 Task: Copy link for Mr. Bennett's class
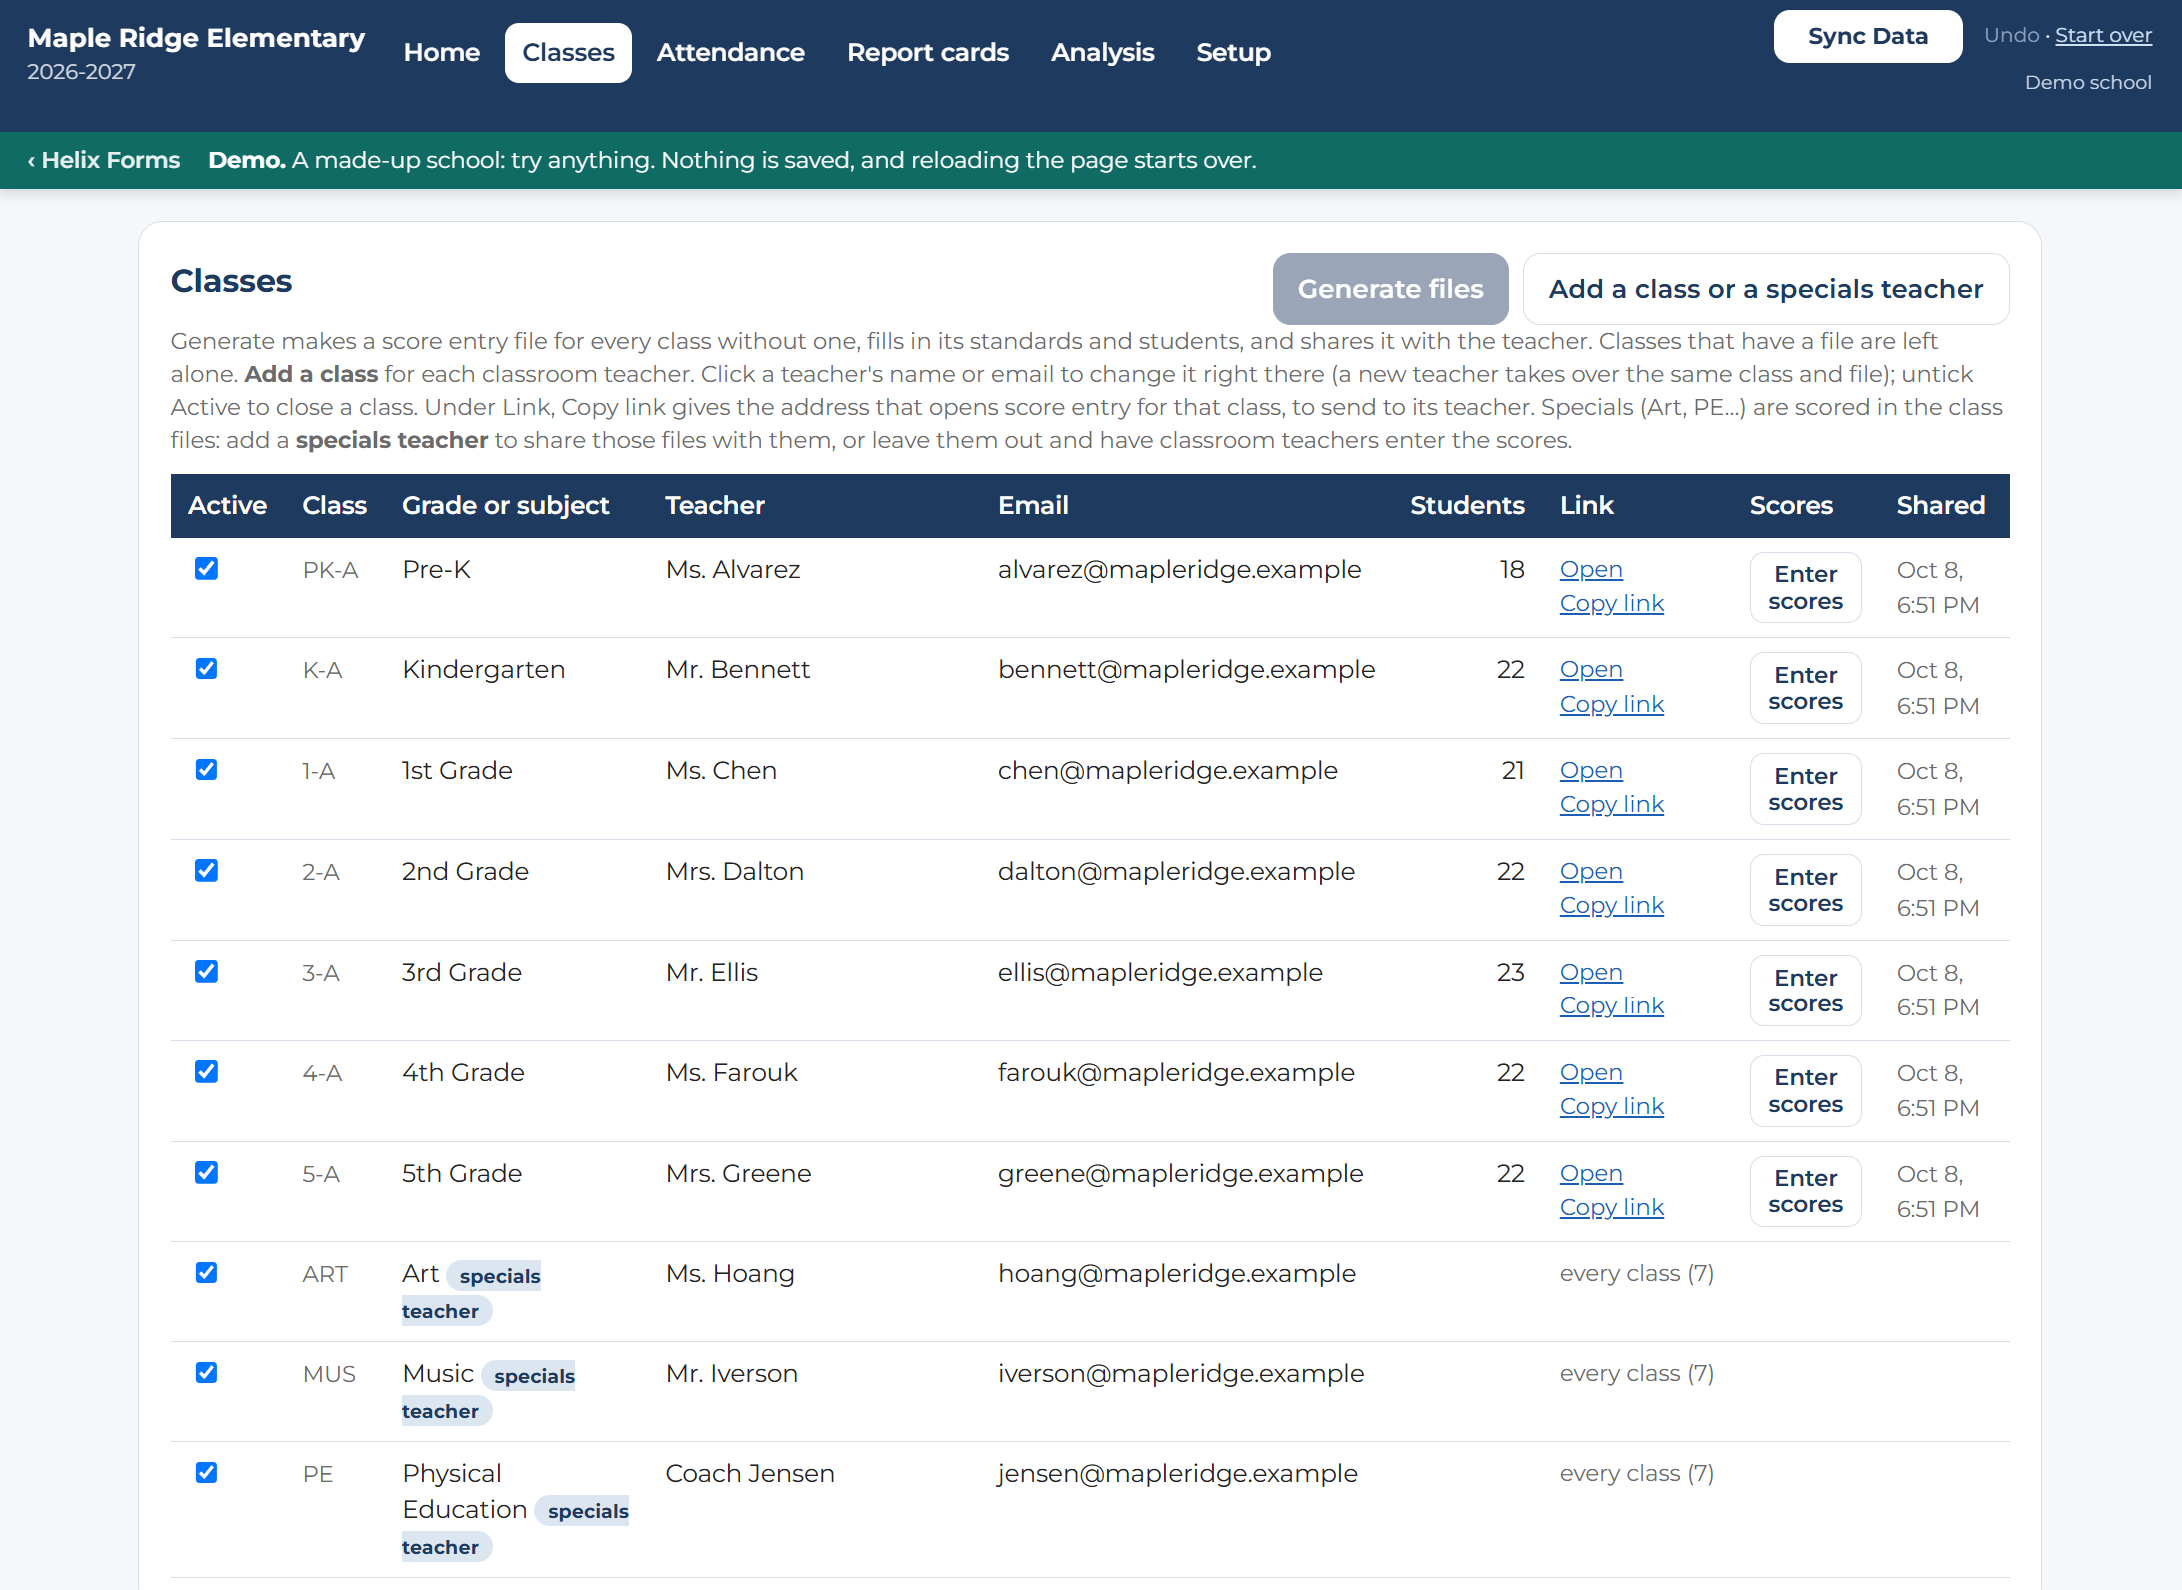coord(1611,705)
